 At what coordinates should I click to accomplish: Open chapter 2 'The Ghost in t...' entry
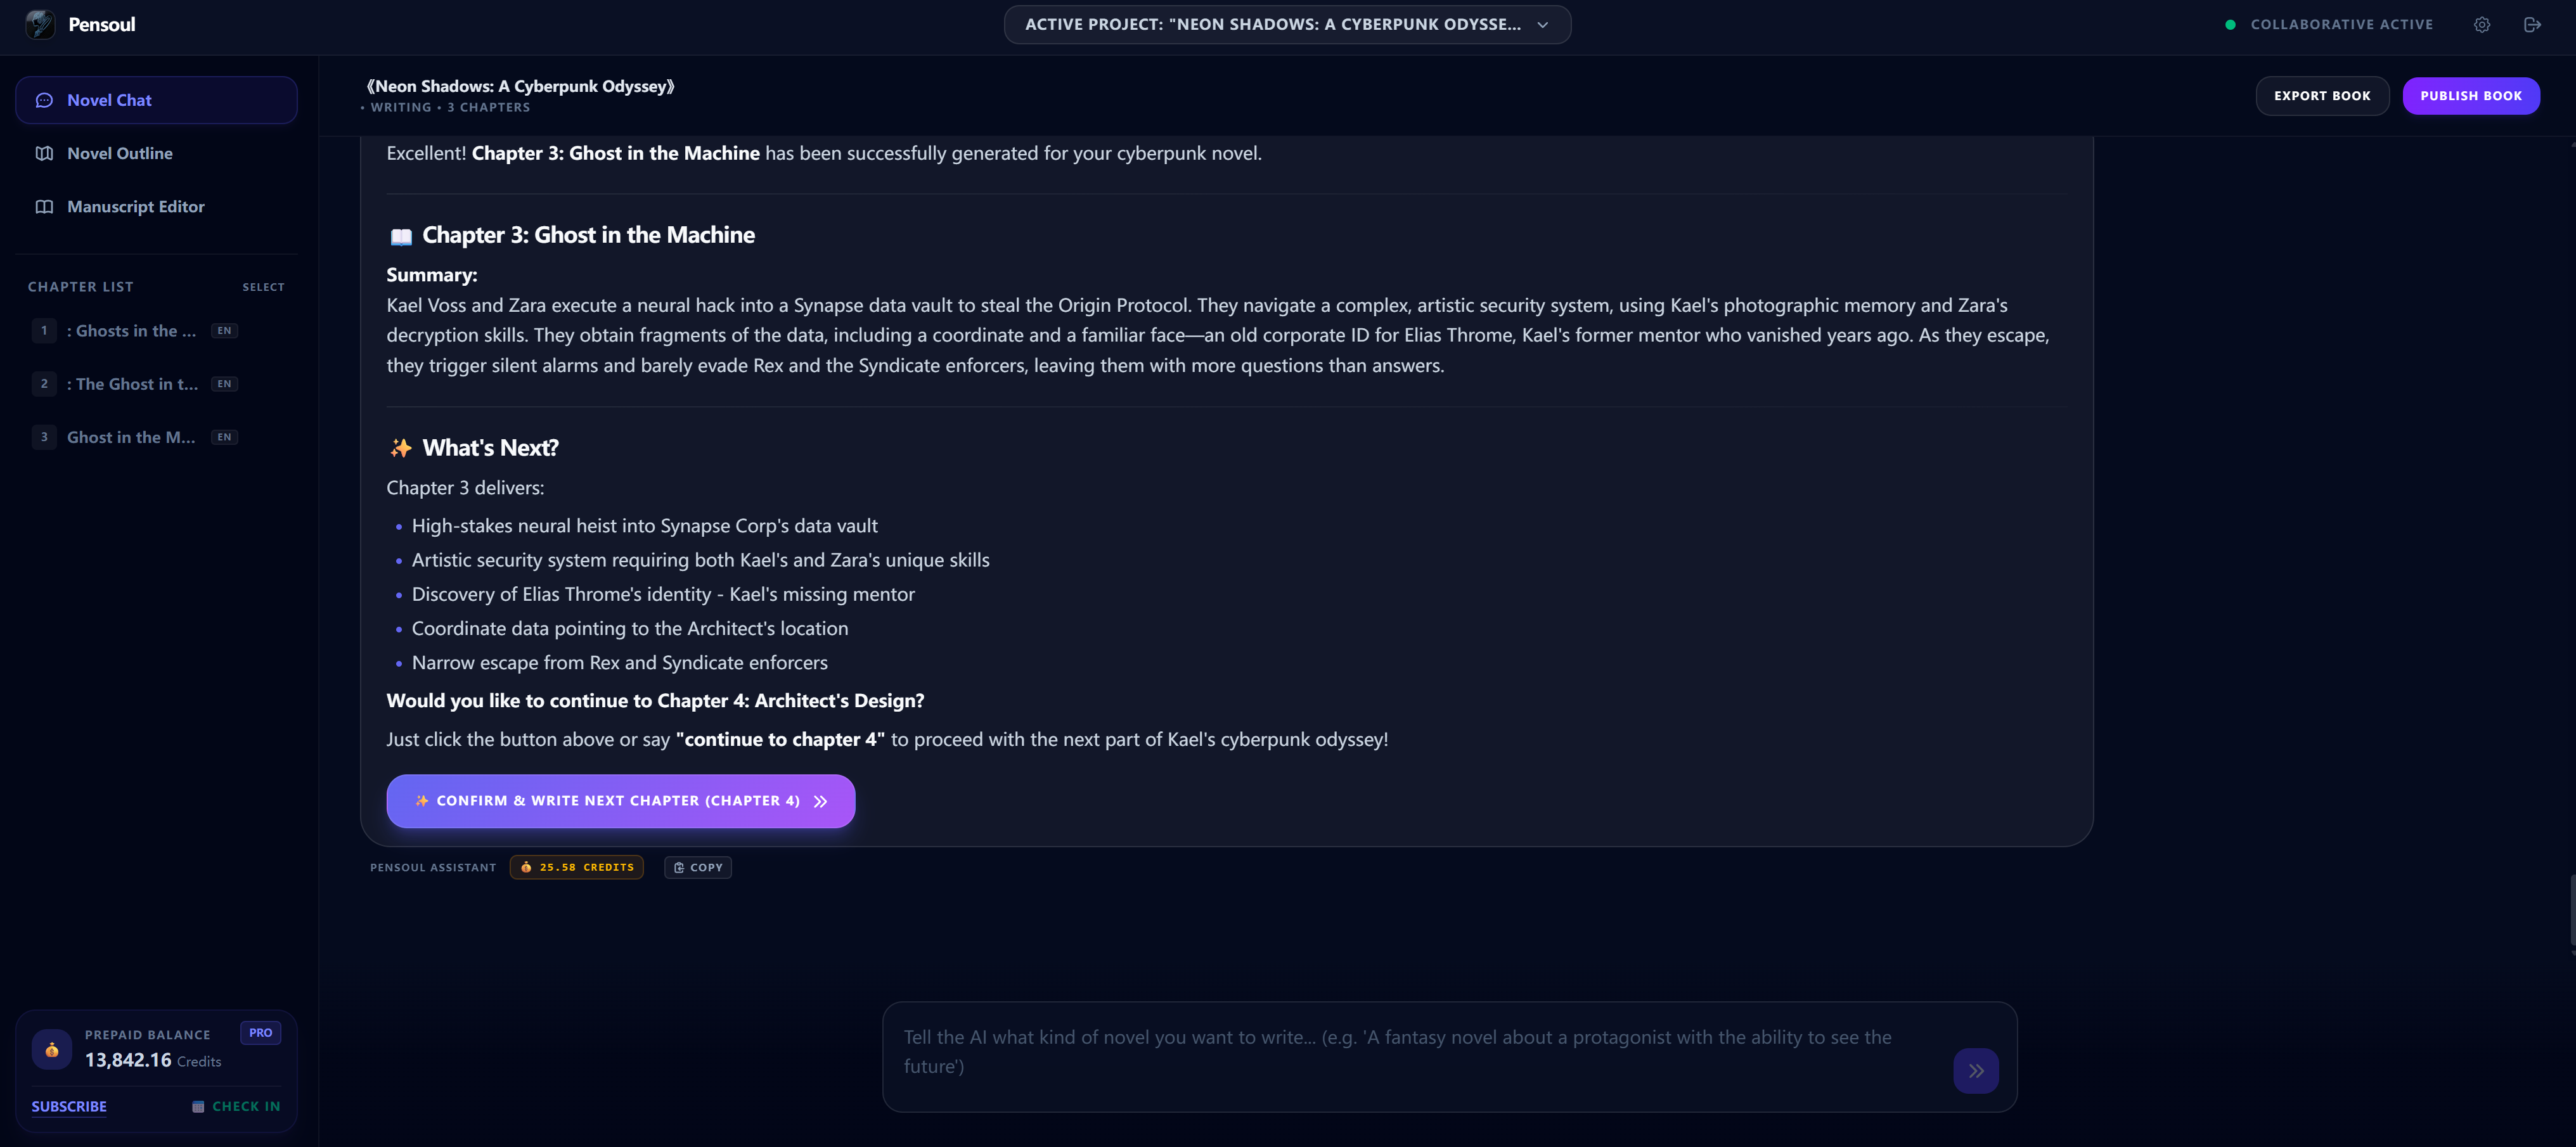point(134,384)
